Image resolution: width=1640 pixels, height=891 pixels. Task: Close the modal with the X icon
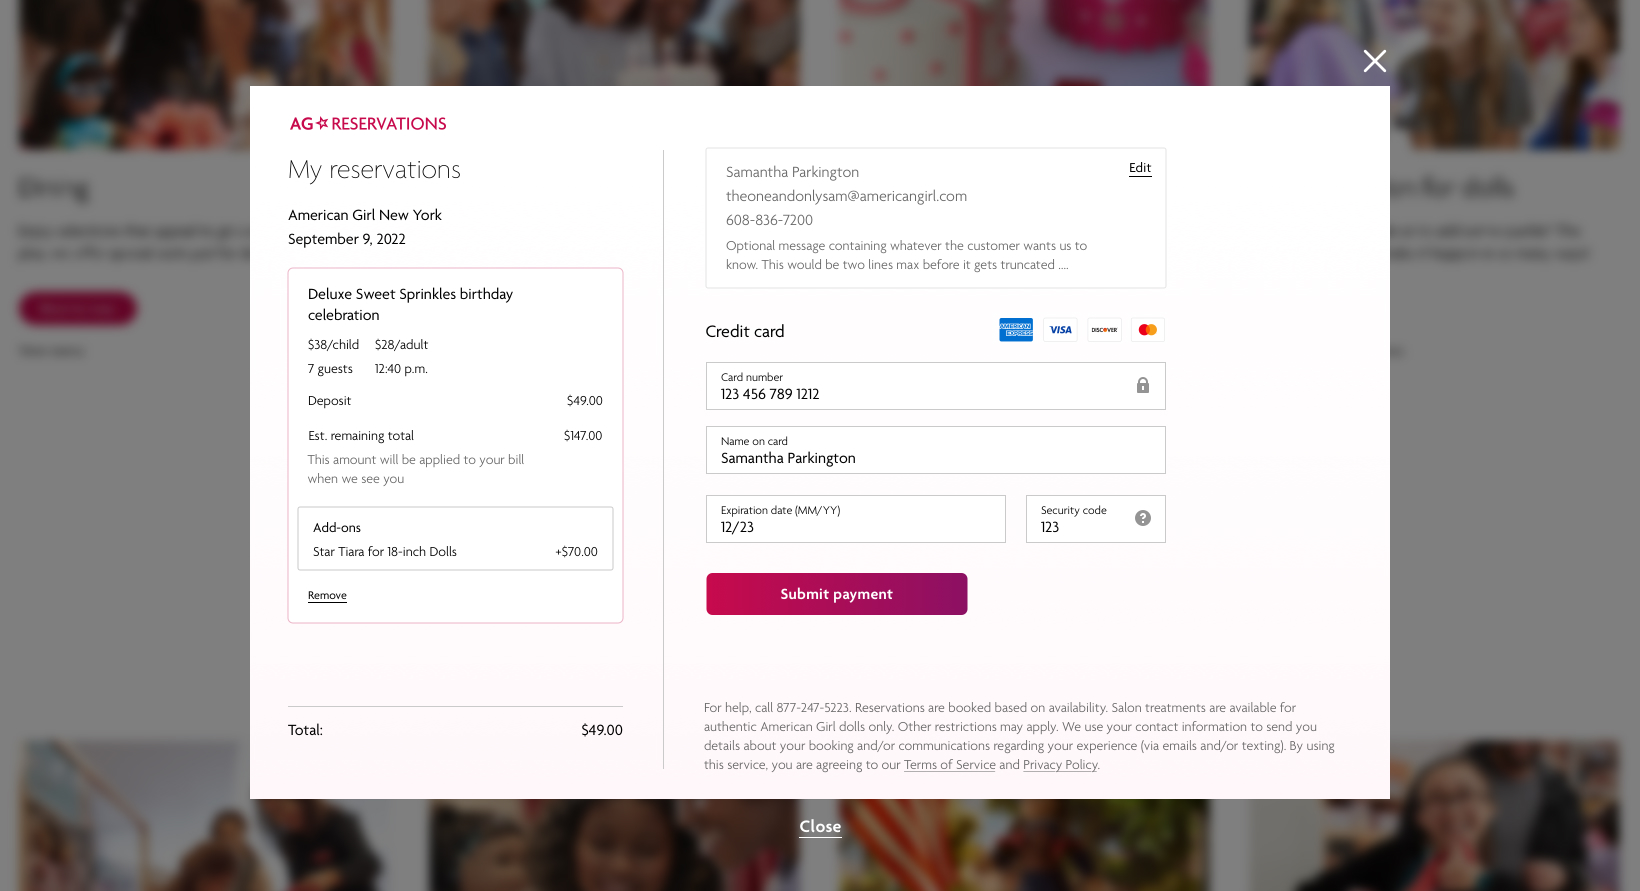[x=1375, y=61]
